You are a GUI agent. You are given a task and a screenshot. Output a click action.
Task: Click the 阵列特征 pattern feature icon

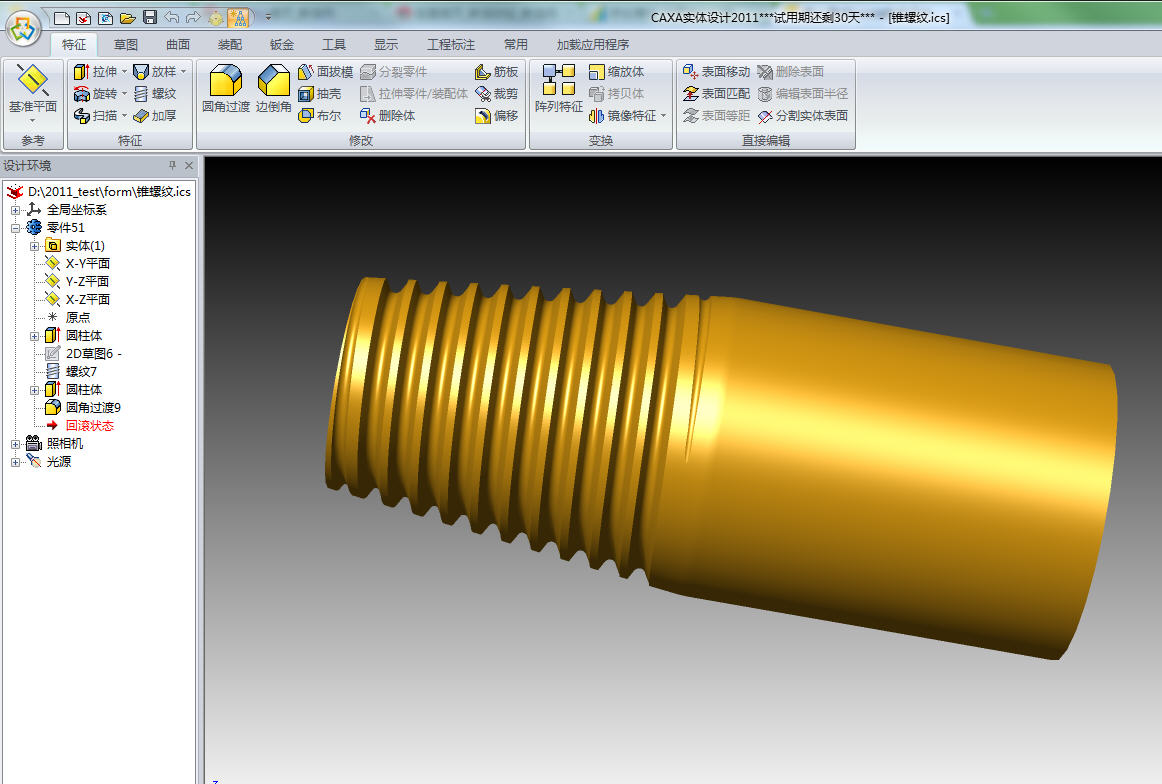pos(558,81)
